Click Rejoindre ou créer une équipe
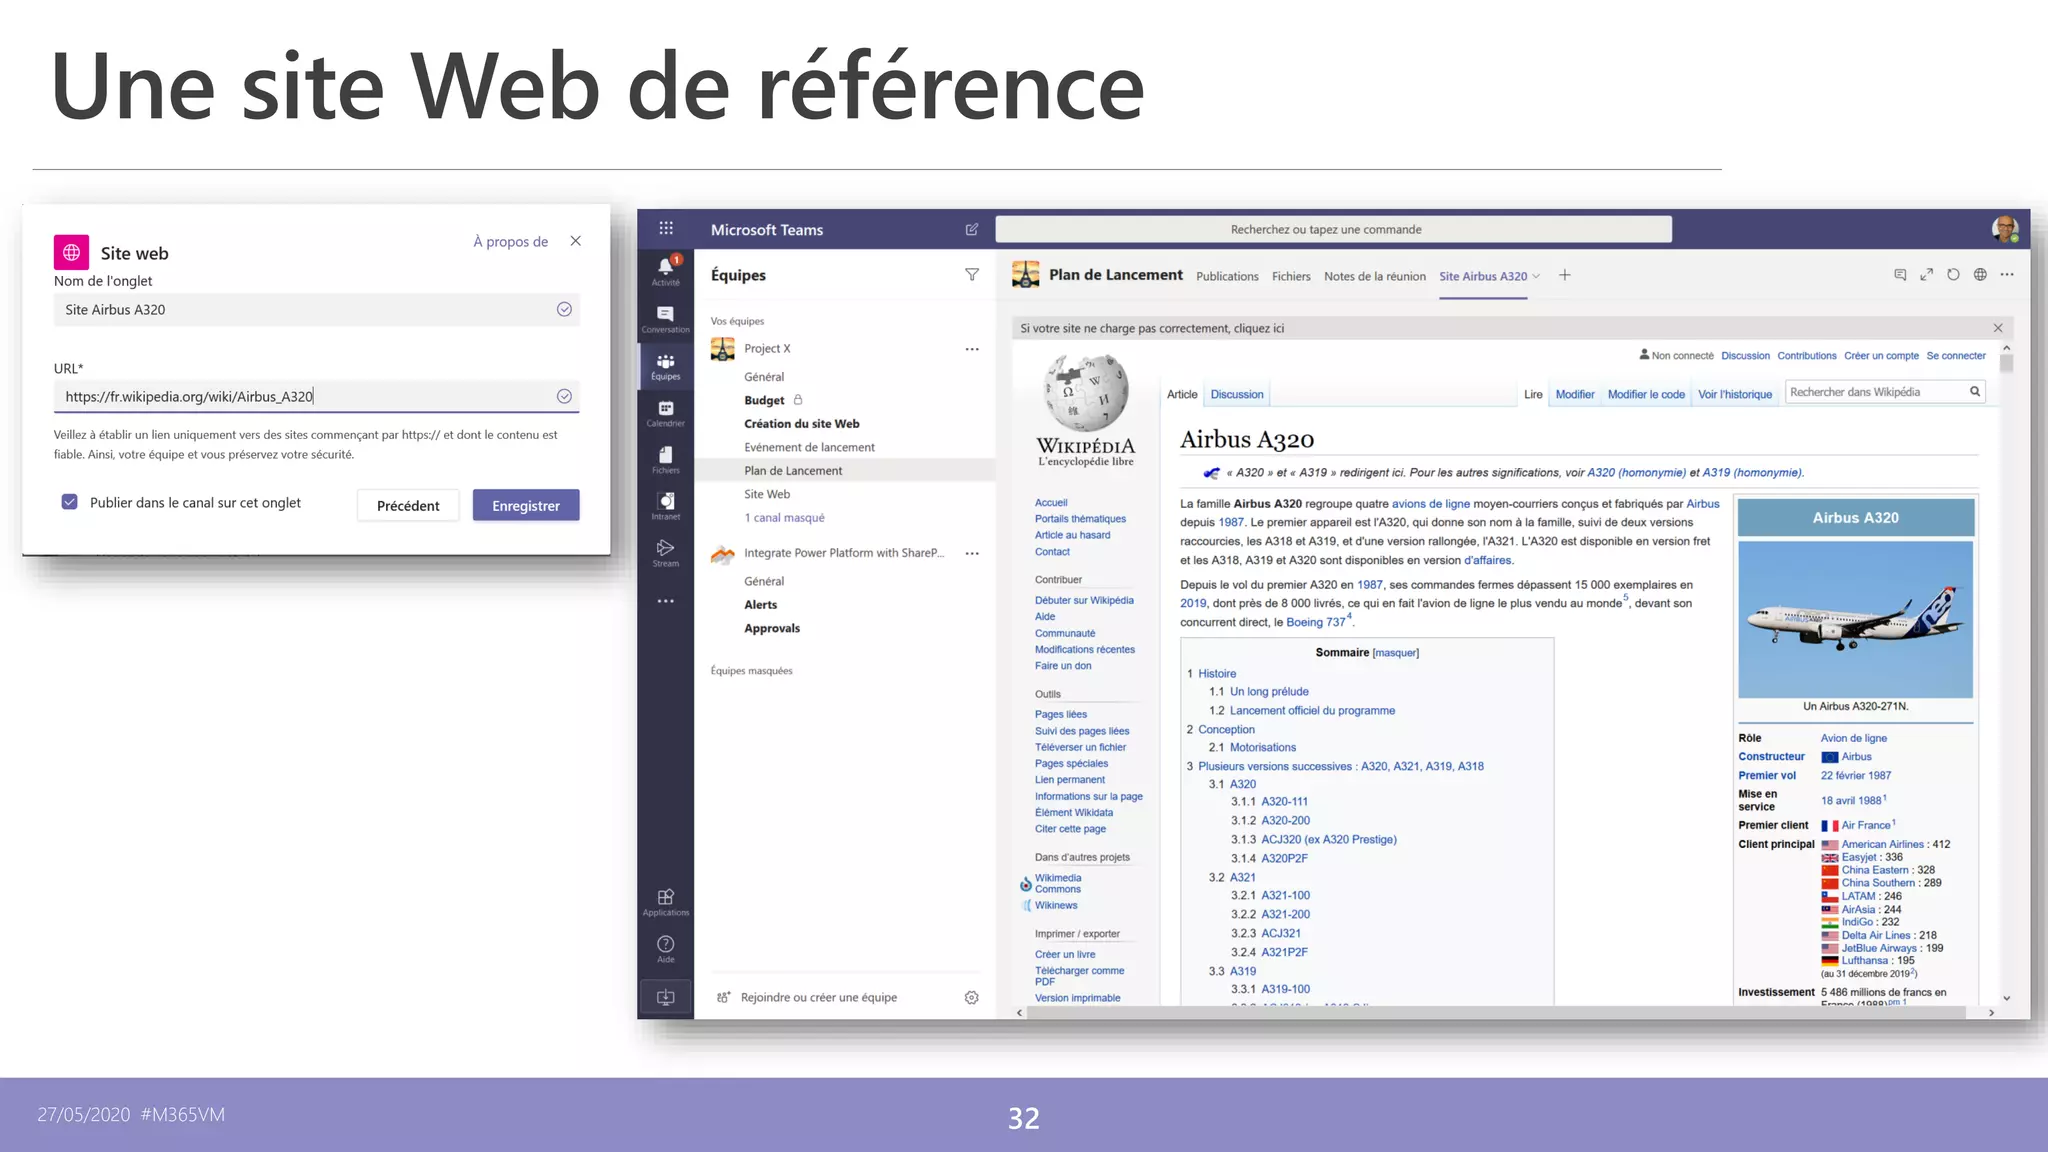Viewport: 2048px width, 1152px height. coord(819,997)
